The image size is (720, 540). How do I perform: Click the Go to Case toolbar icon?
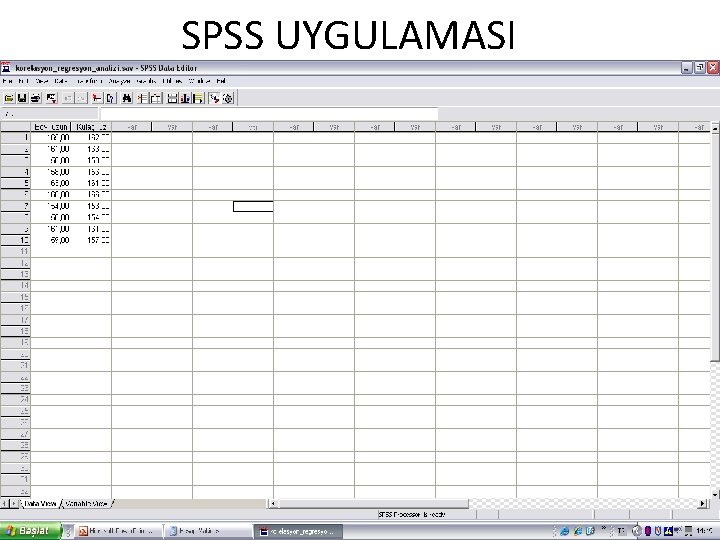pos(96,98)
